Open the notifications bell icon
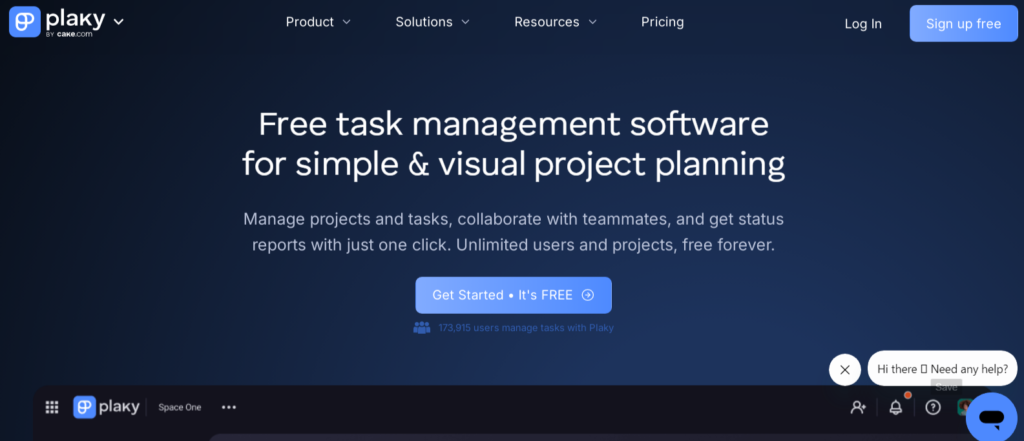This screenshot has width=1024, height=441. 896,407
